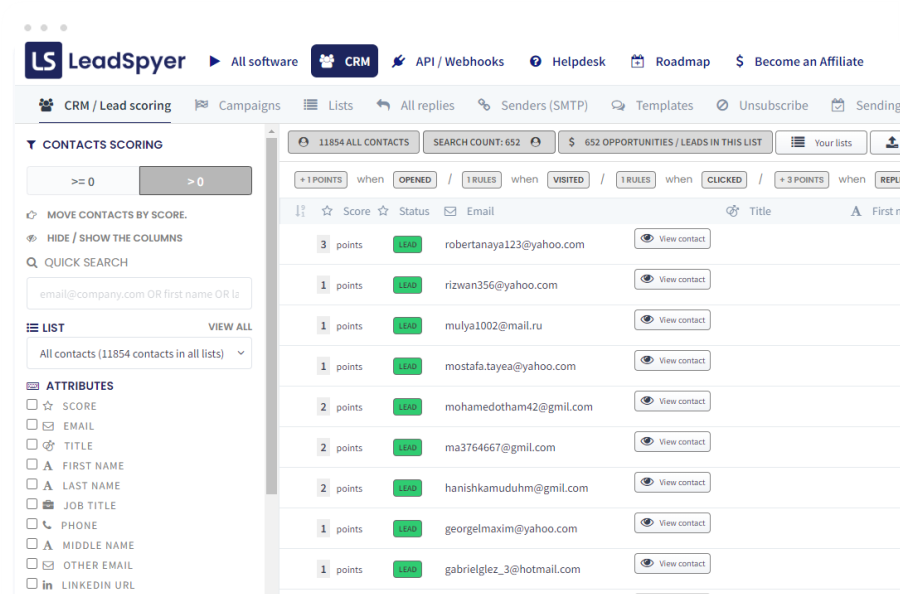Open the Campaigns tab
This screenshot has height=594, width=900.
coord(238,106)
